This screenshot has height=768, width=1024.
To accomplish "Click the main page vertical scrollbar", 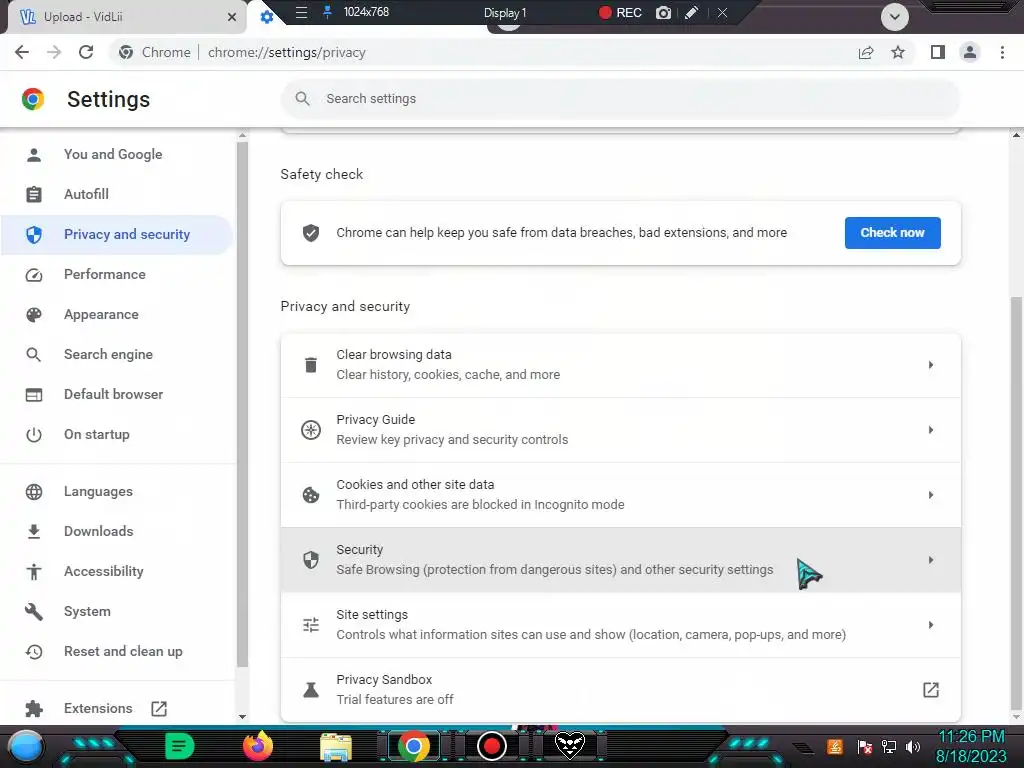I will click(1016, 503).
